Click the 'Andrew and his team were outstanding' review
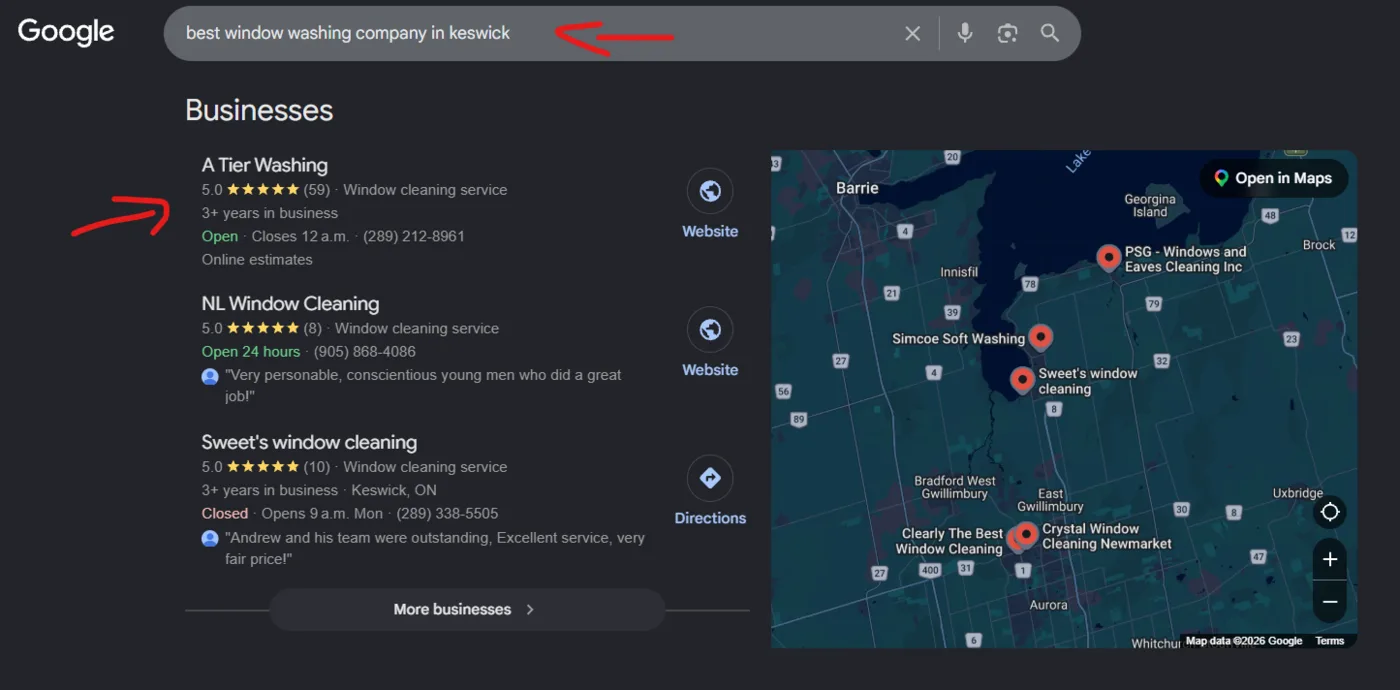 [x=435, y=548]
